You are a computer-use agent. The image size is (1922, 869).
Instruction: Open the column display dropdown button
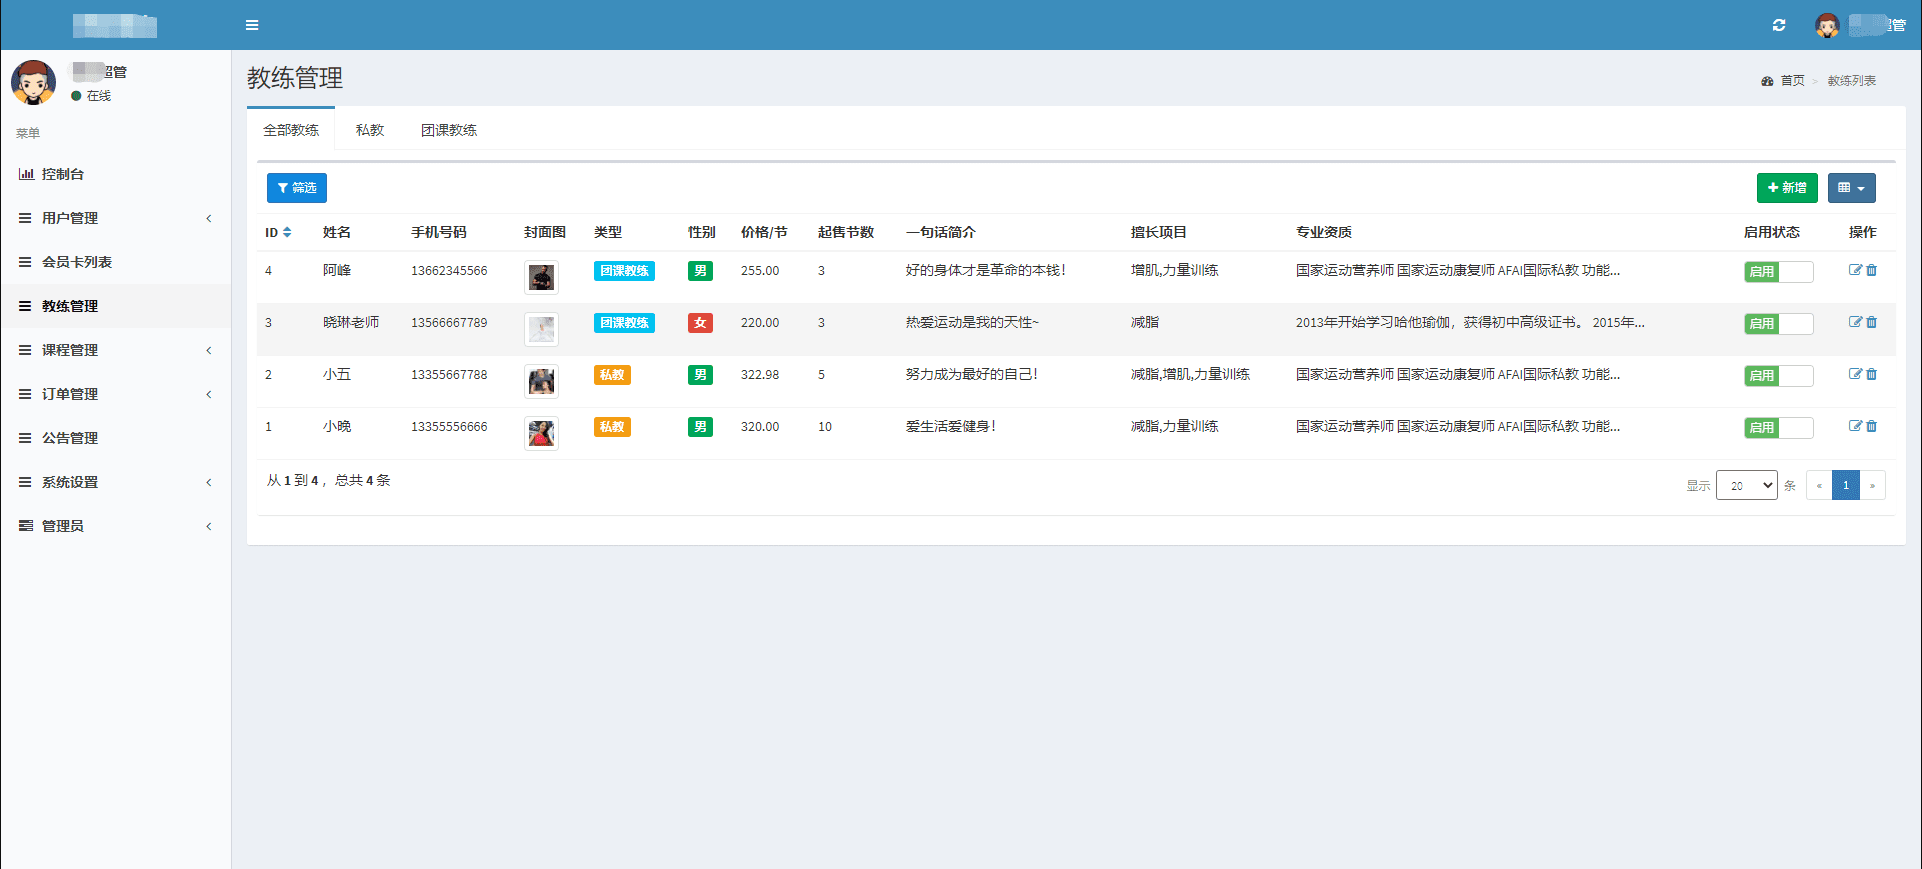click(x=1851, y=188)
